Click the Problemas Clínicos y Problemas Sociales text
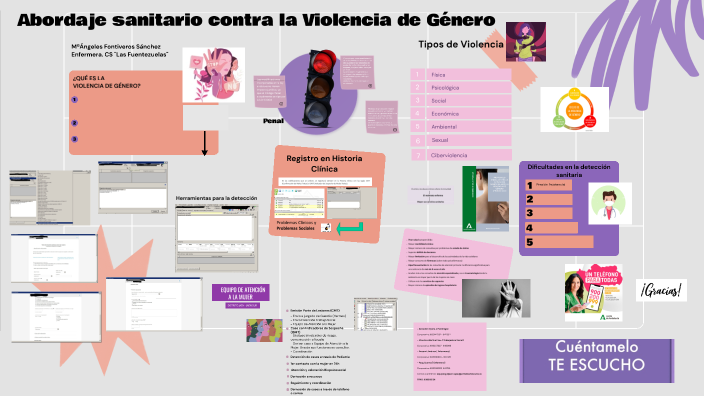704x396 pixels. pos(296,225)
